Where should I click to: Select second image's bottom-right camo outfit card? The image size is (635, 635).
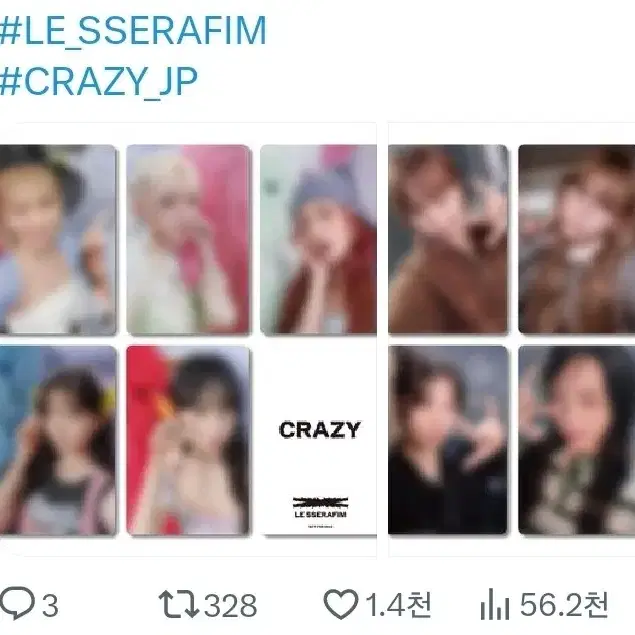pyautogui.click(x=577, y=440)
